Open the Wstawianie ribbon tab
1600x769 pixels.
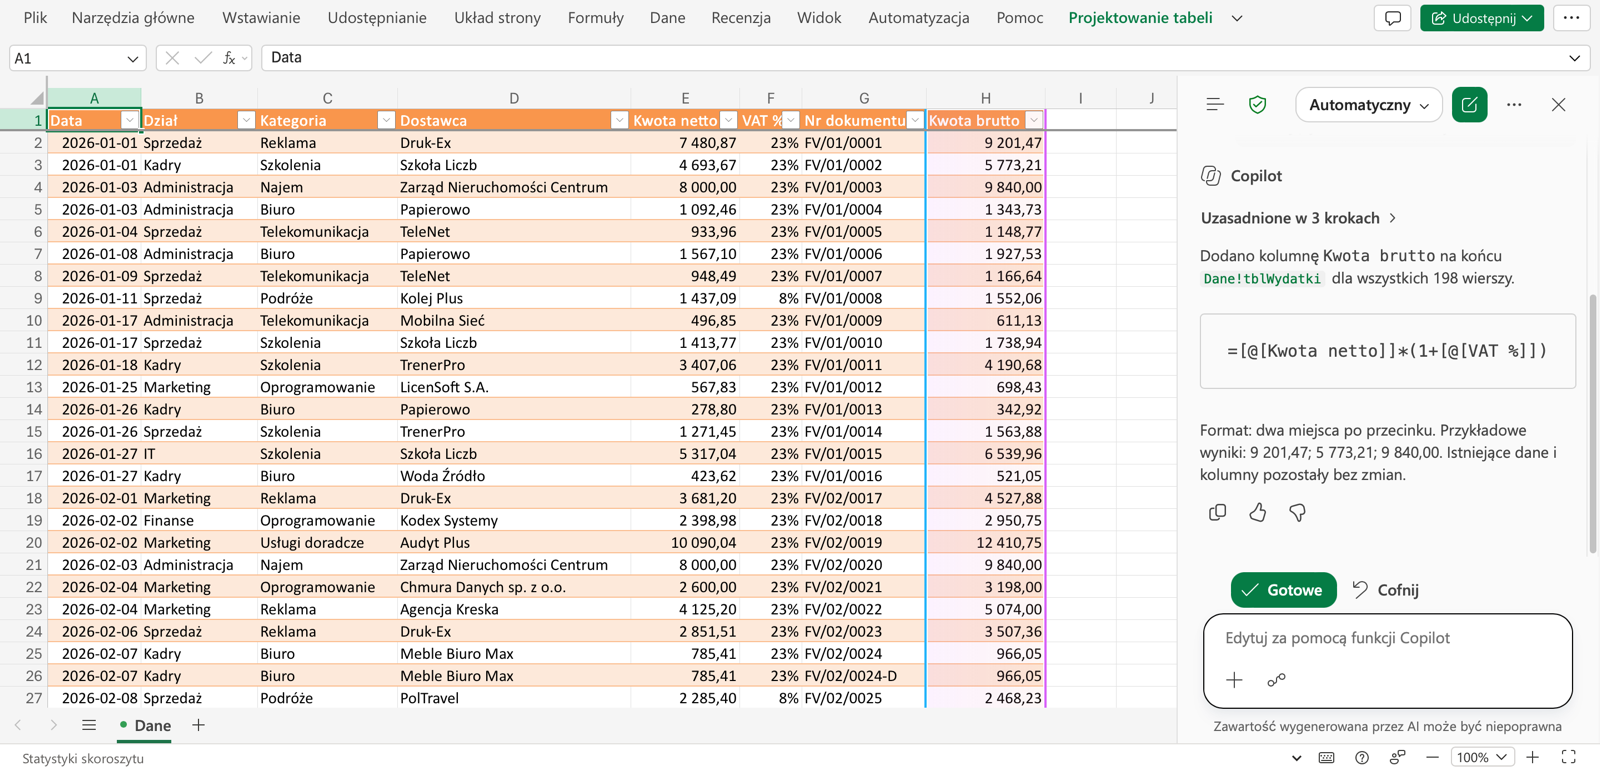261,18
